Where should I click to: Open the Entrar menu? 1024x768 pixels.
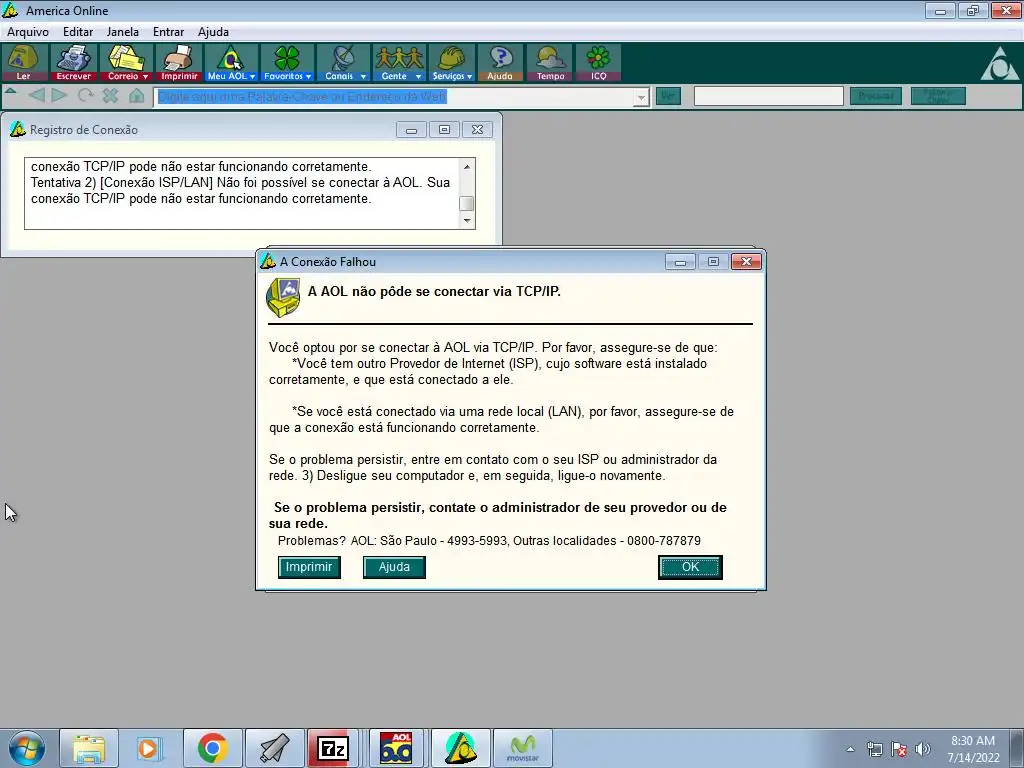click(168, 32)
